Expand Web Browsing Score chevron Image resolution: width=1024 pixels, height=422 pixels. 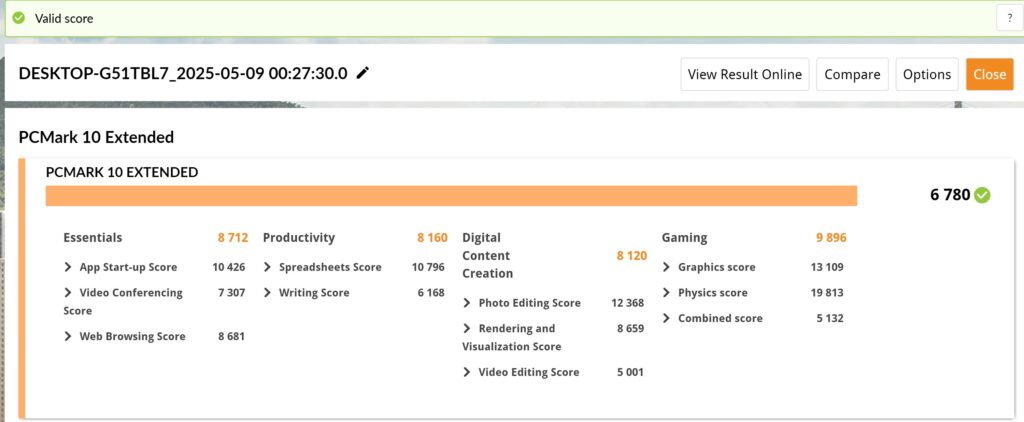coord(68,336)
